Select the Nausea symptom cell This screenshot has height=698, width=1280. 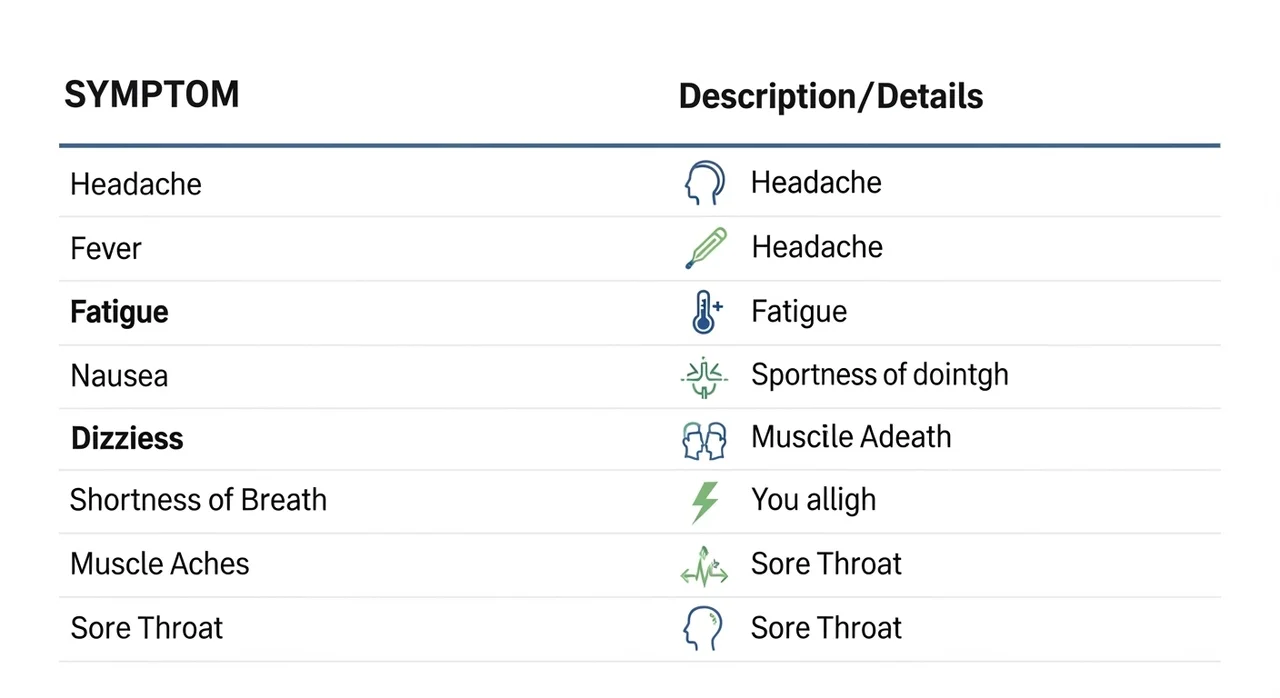coord(119,377)
